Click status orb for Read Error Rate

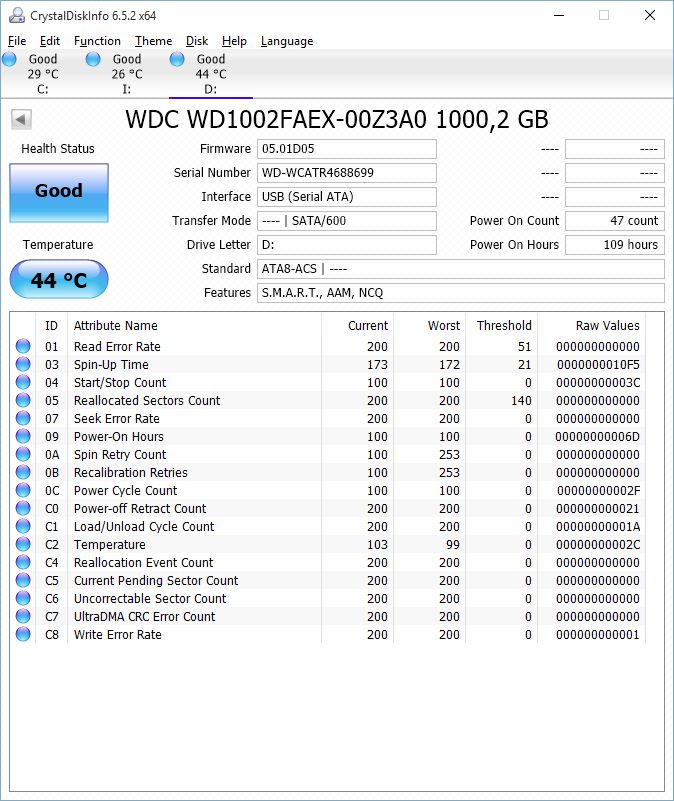pyautogui.click(x=23, y=346)
